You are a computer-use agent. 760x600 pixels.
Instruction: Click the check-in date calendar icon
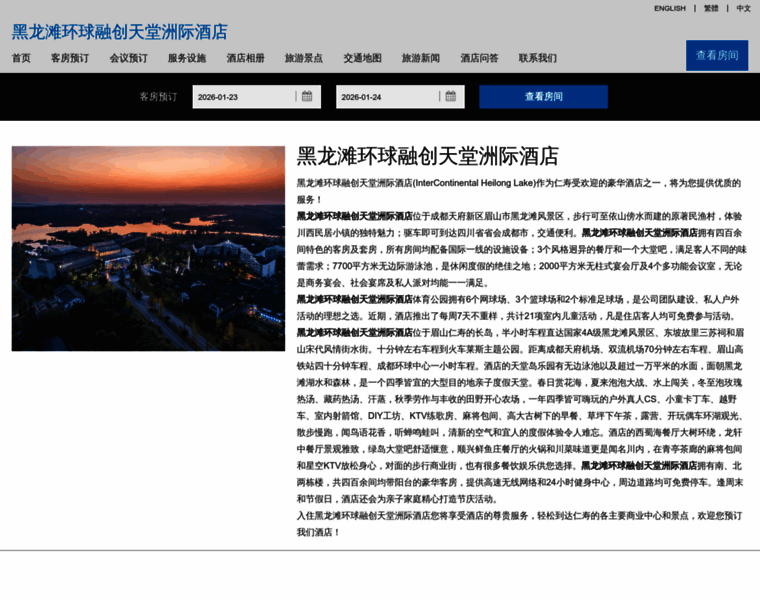click(x=307, y=97)
